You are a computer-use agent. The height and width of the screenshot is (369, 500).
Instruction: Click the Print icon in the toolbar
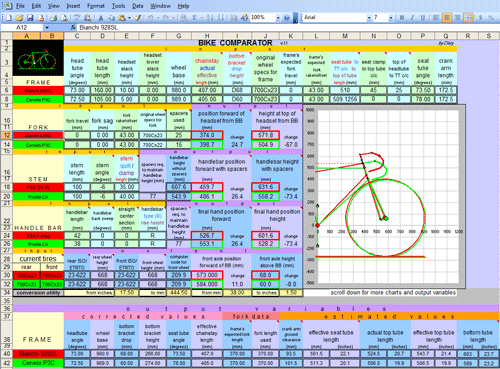(x=53, y=18)
